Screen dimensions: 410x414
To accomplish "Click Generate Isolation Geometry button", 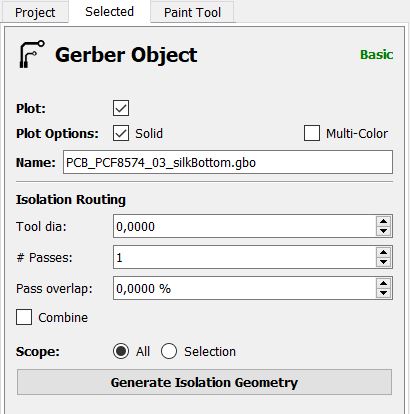I will [204, 382].
